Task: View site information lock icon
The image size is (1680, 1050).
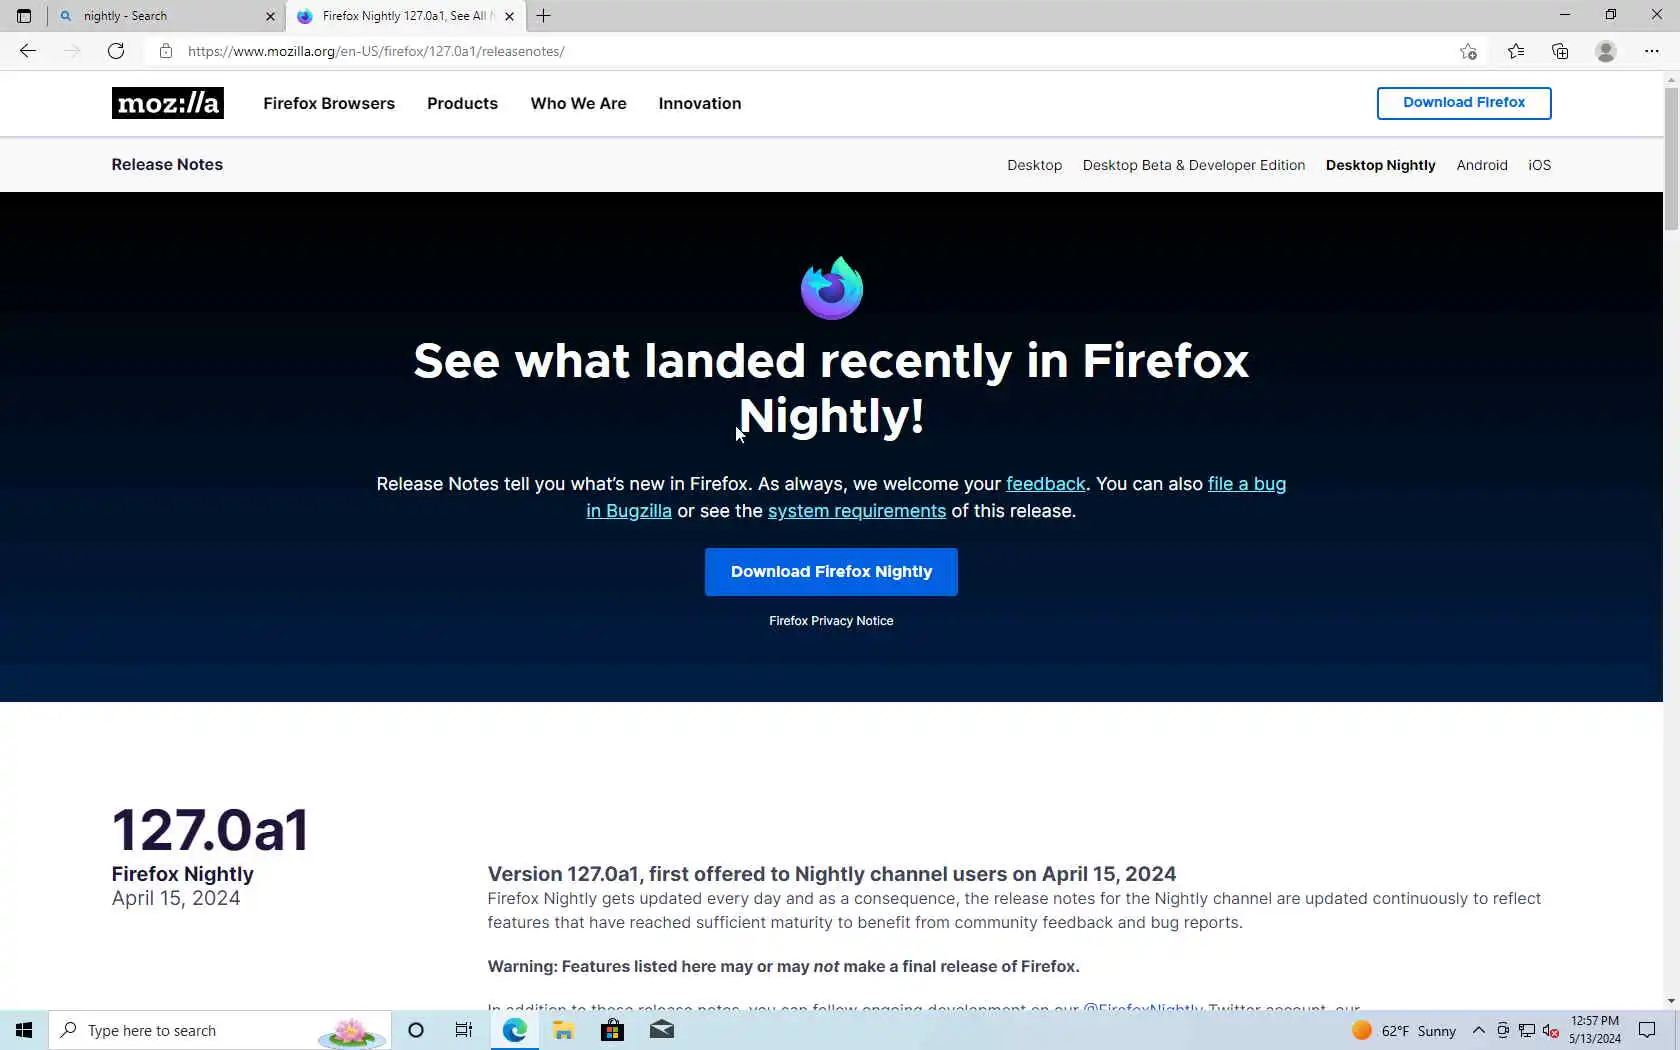Action: 166,51
